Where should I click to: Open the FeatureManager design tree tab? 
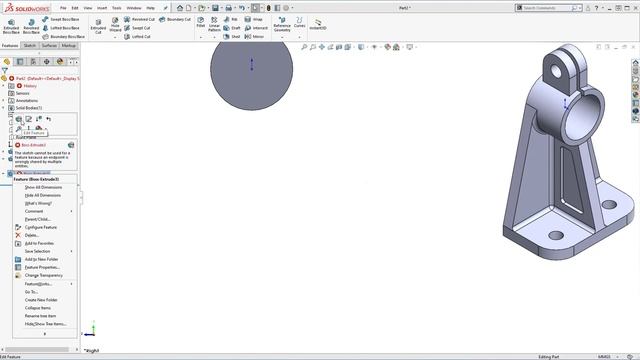click(x=7, y=62)
